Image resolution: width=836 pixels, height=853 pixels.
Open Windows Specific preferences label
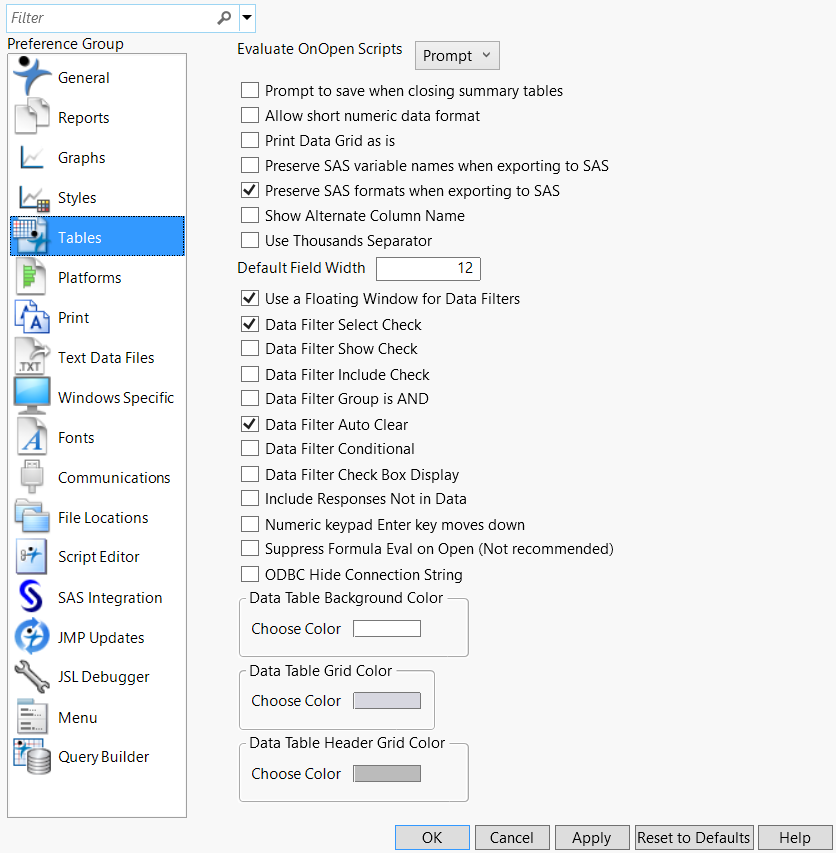[x=116, y=398]
